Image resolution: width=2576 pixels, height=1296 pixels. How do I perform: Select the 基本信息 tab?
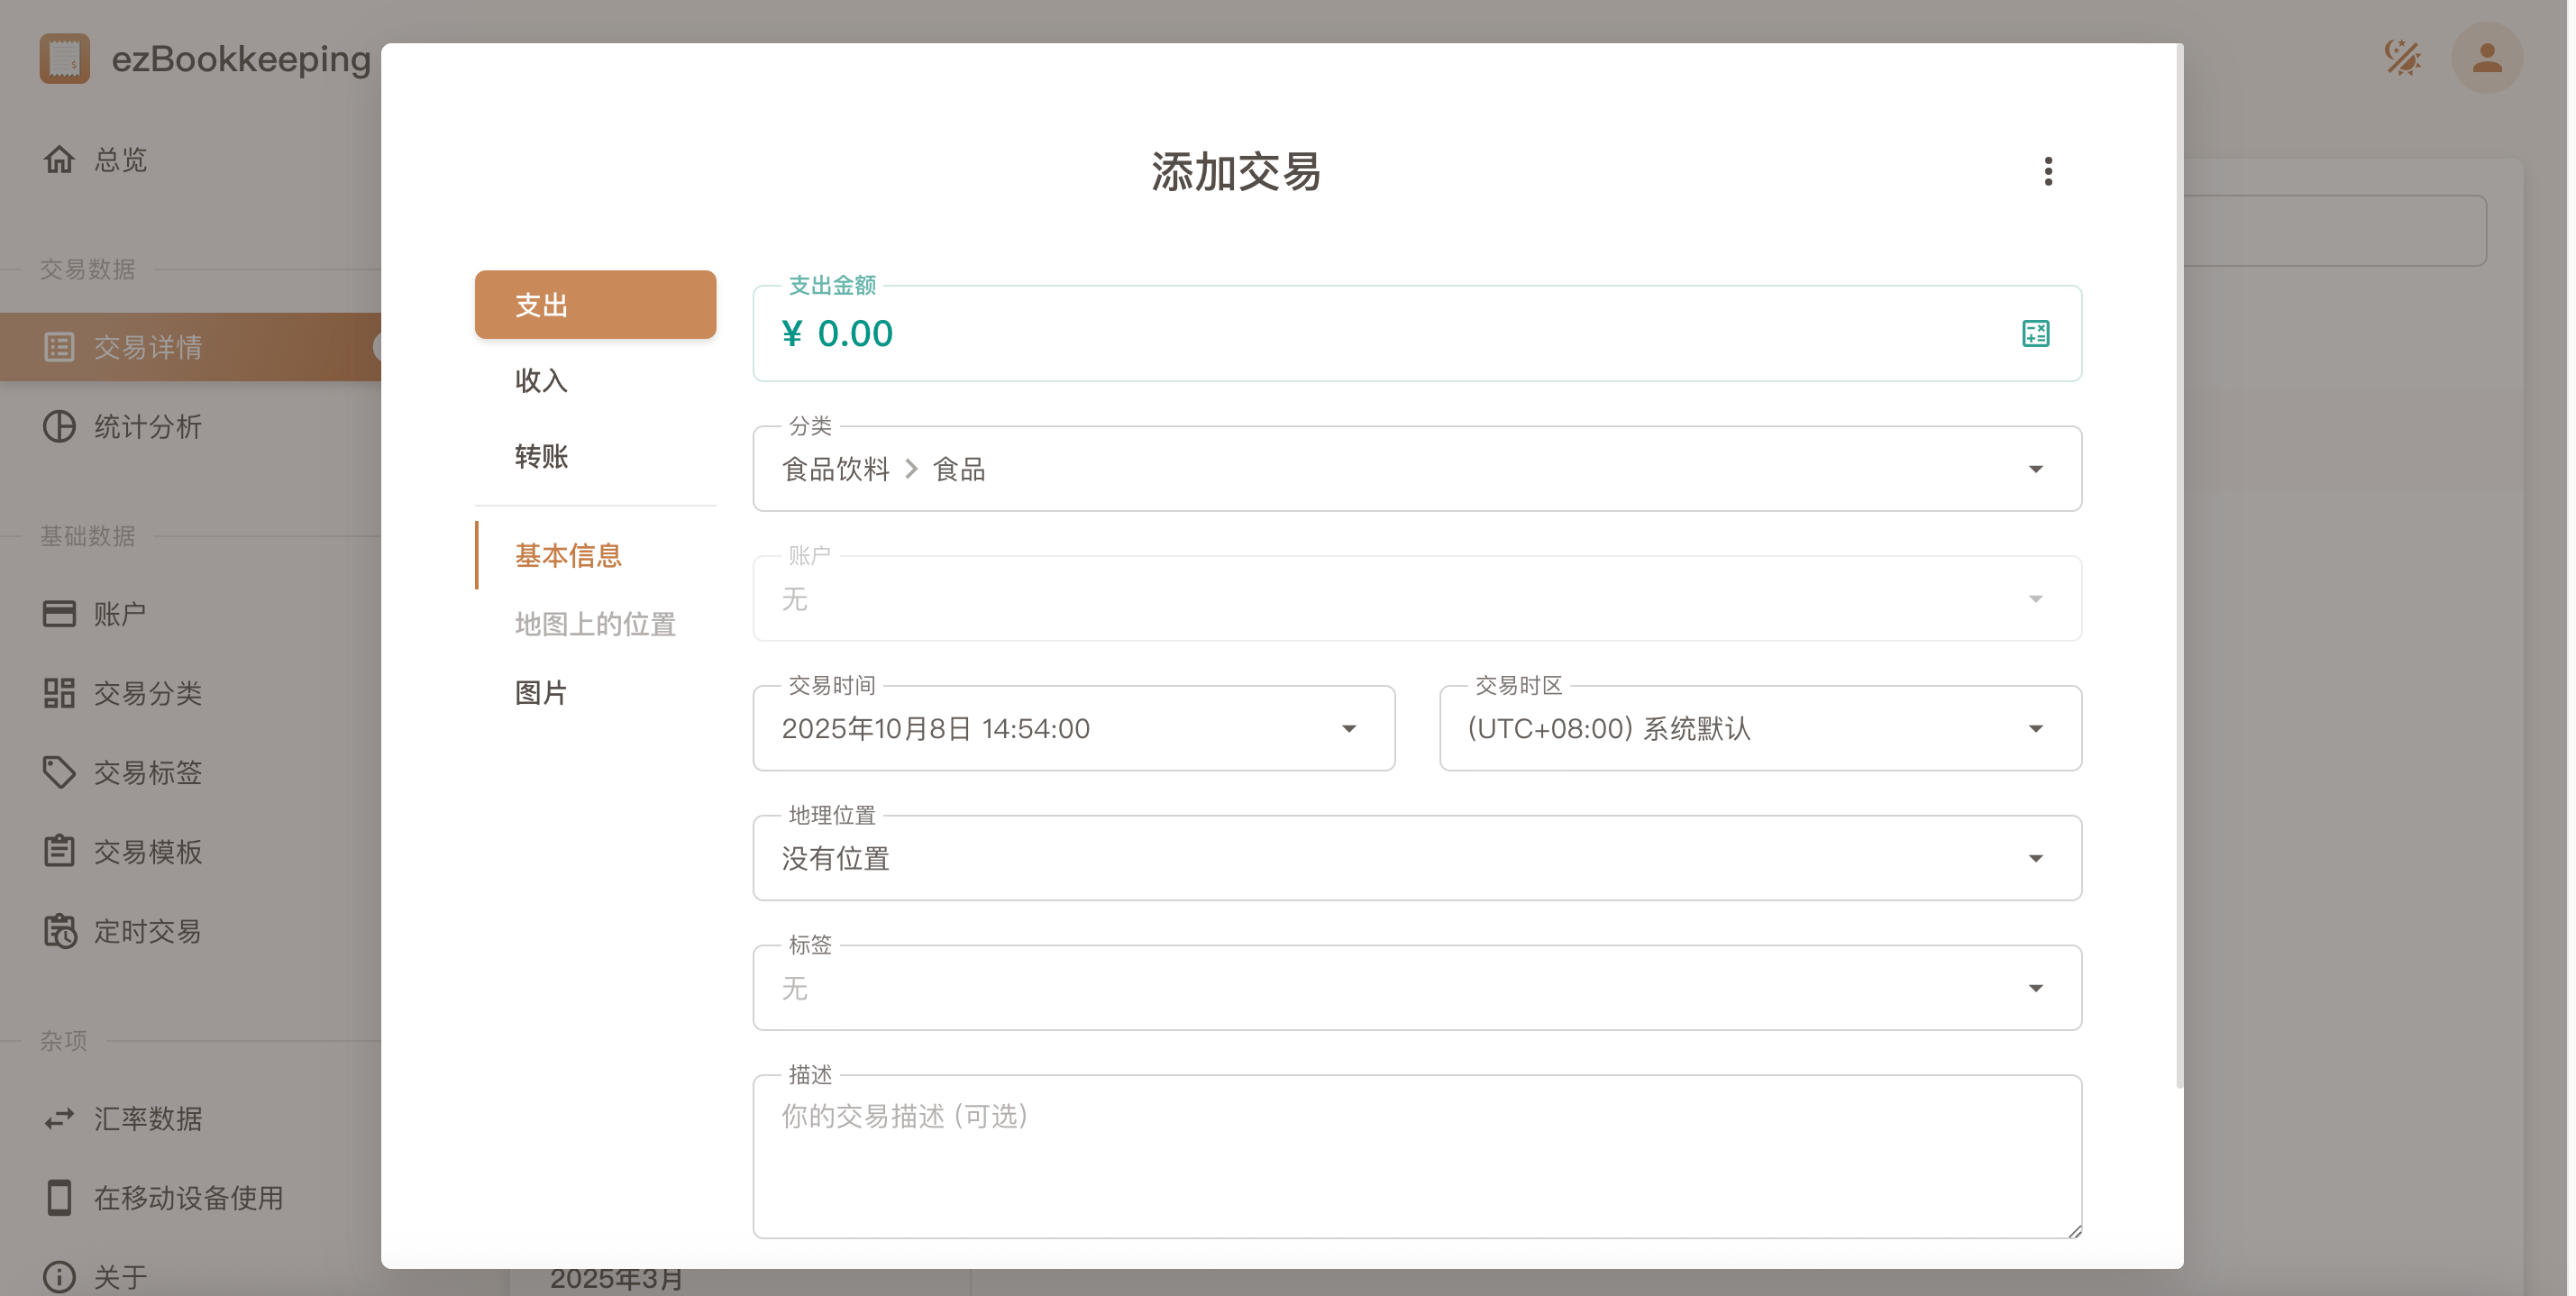pyautogui.click(x=568, y=556)
